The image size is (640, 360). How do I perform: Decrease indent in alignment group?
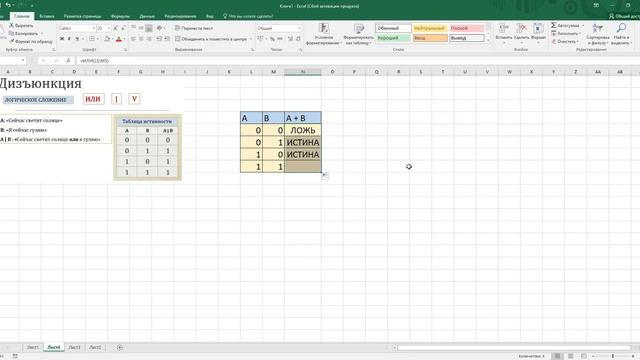pyautogui.click(x=159, y=39)
